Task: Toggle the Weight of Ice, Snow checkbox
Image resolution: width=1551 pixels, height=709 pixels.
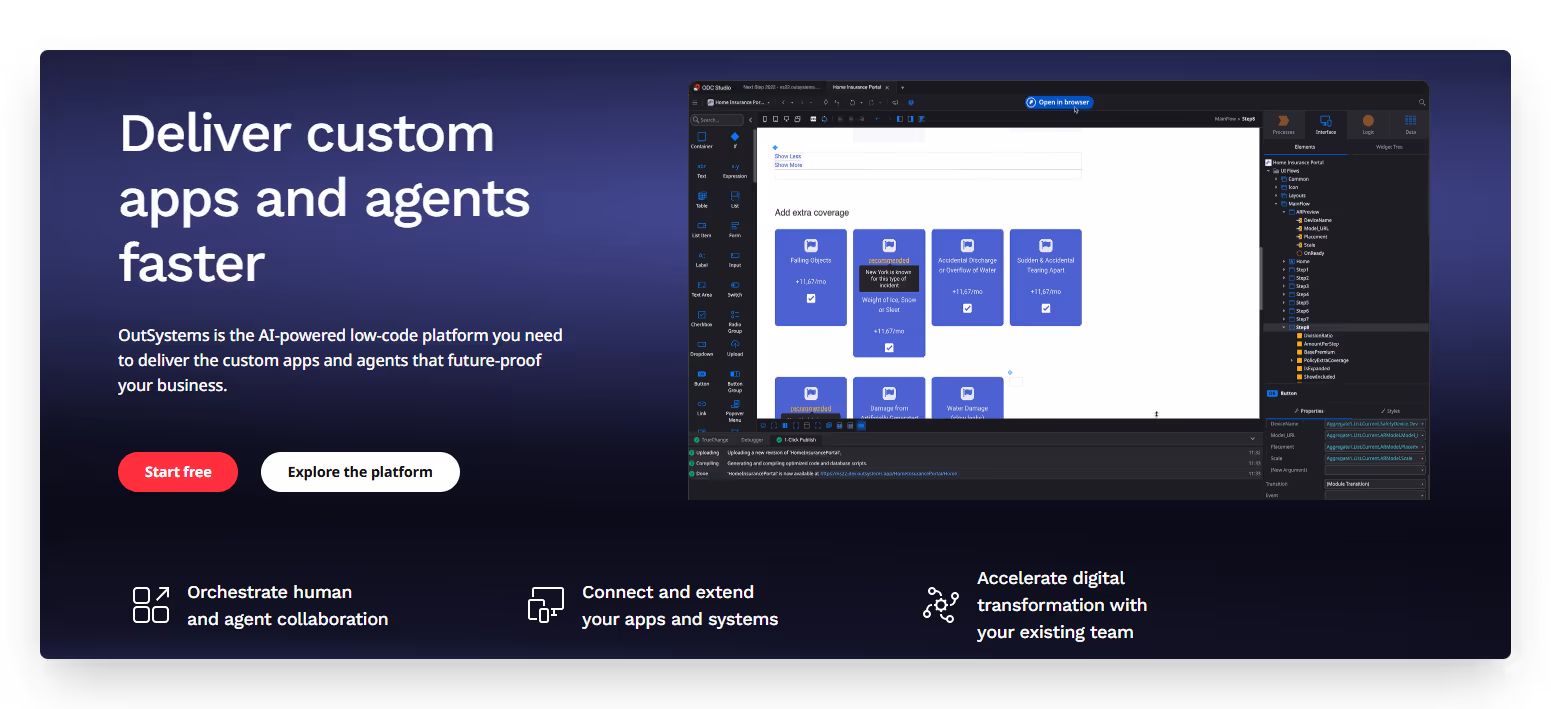Action: [889, 348]
